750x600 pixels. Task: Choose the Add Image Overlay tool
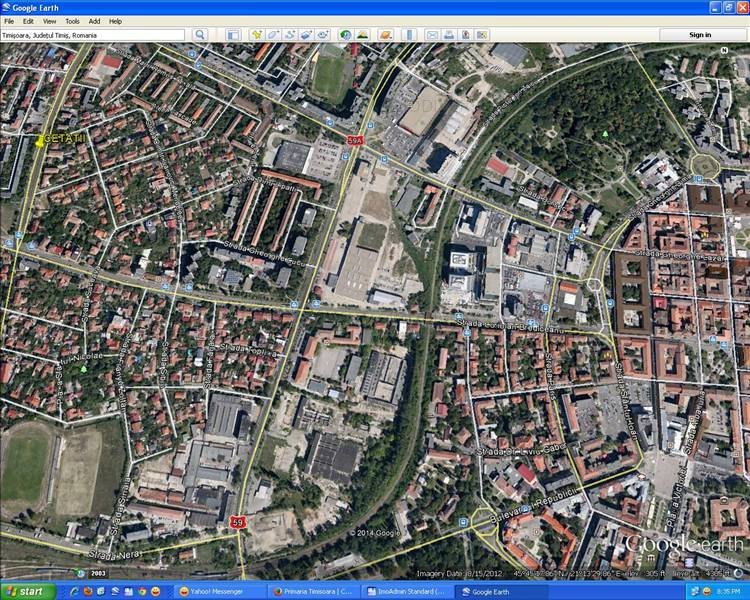coord(306,35)
